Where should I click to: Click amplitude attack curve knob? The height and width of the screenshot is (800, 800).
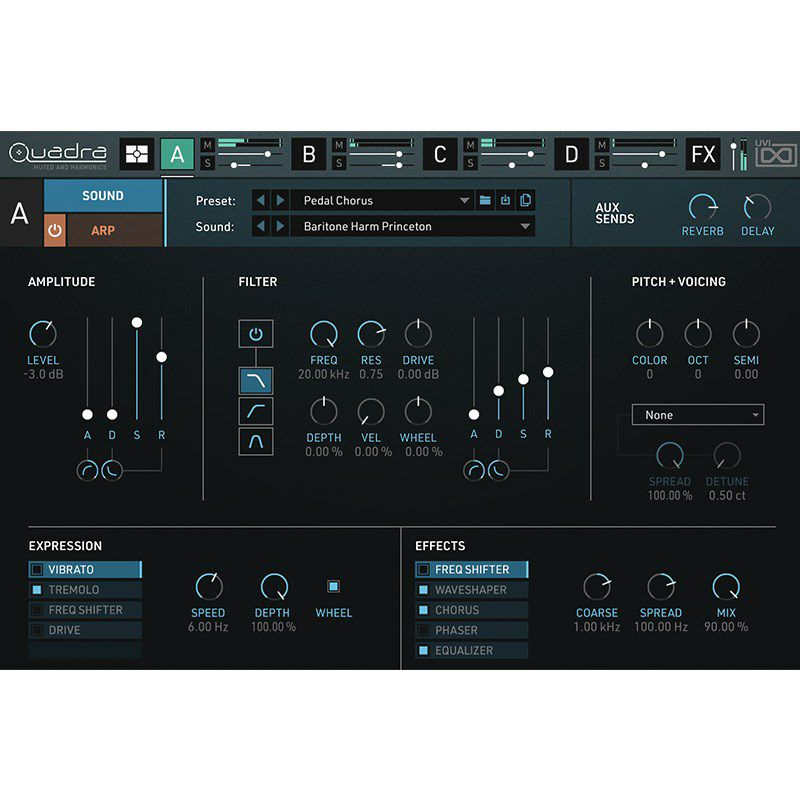coord(87,470)
